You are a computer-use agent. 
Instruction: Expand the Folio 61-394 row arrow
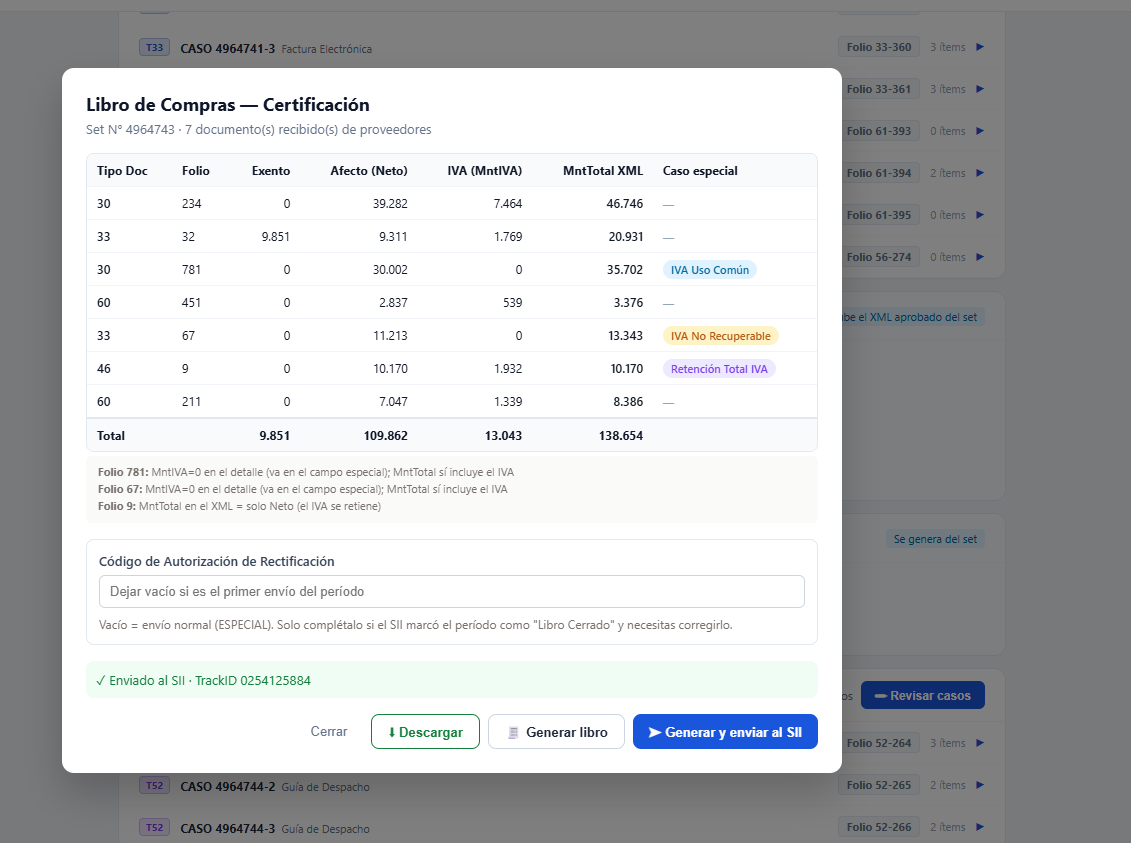click(x=980, y=173)
